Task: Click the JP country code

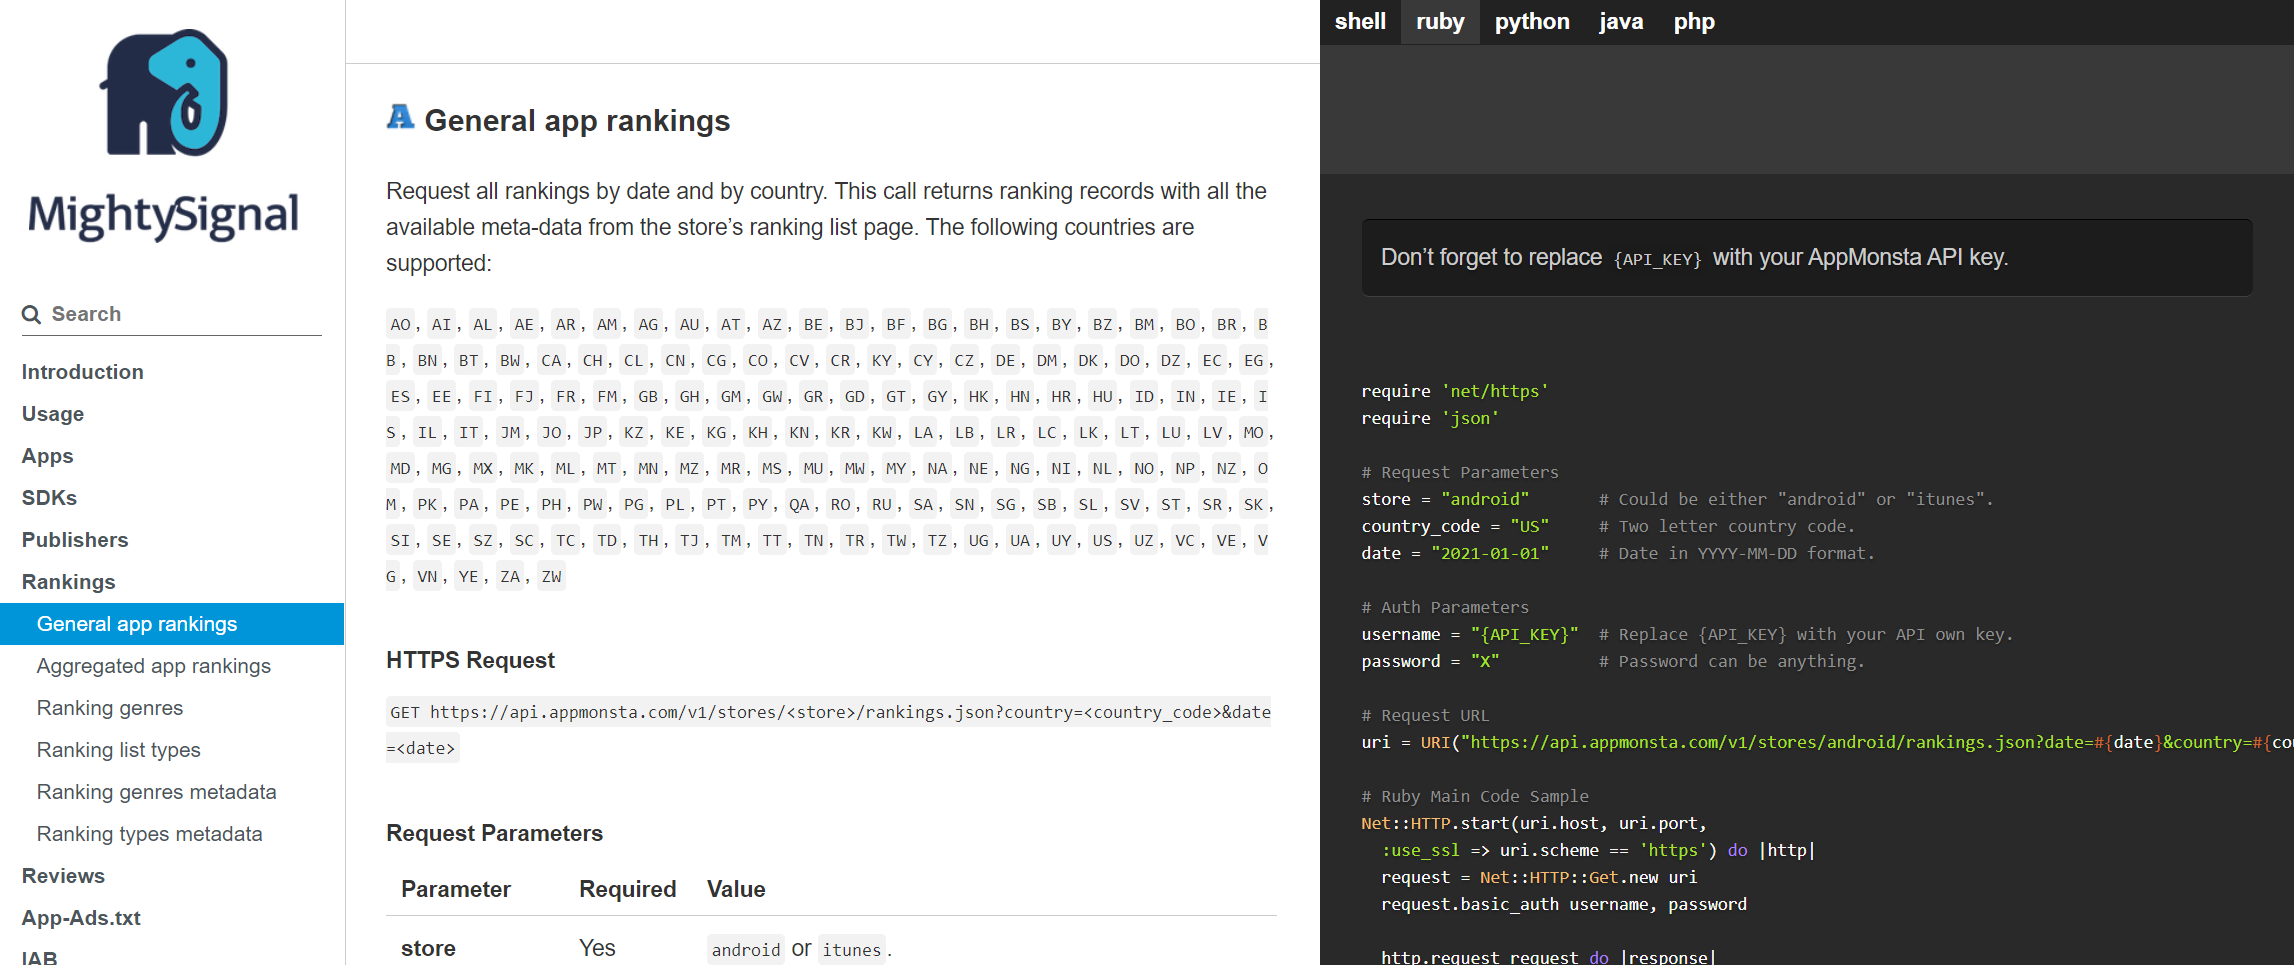Action: pyautogui.click(x=593, y=433)
